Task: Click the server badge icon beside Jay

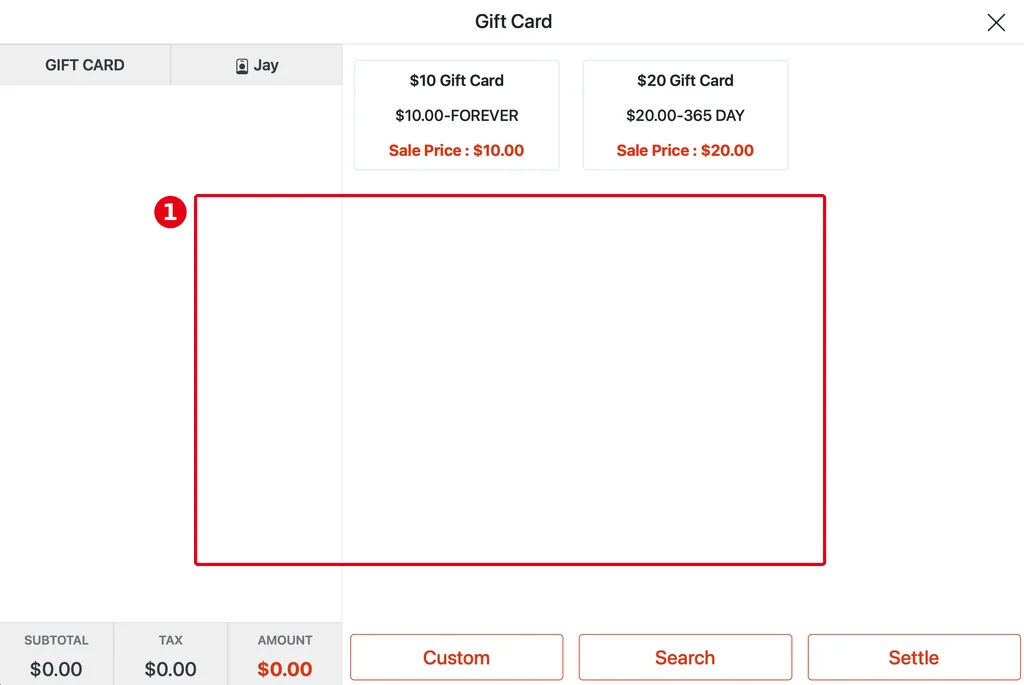Action: tap(242, 66)
